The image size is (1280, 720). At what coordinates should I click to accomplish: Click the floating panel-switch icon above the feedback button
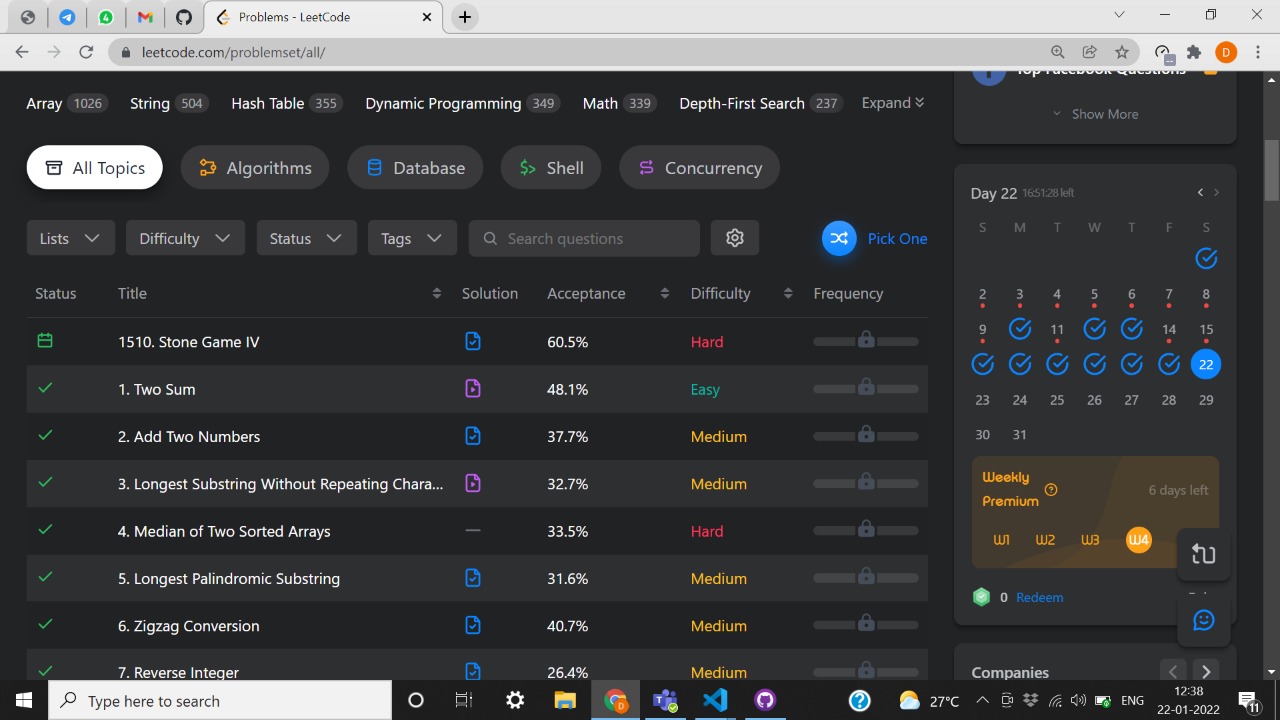coord(1204,555)
